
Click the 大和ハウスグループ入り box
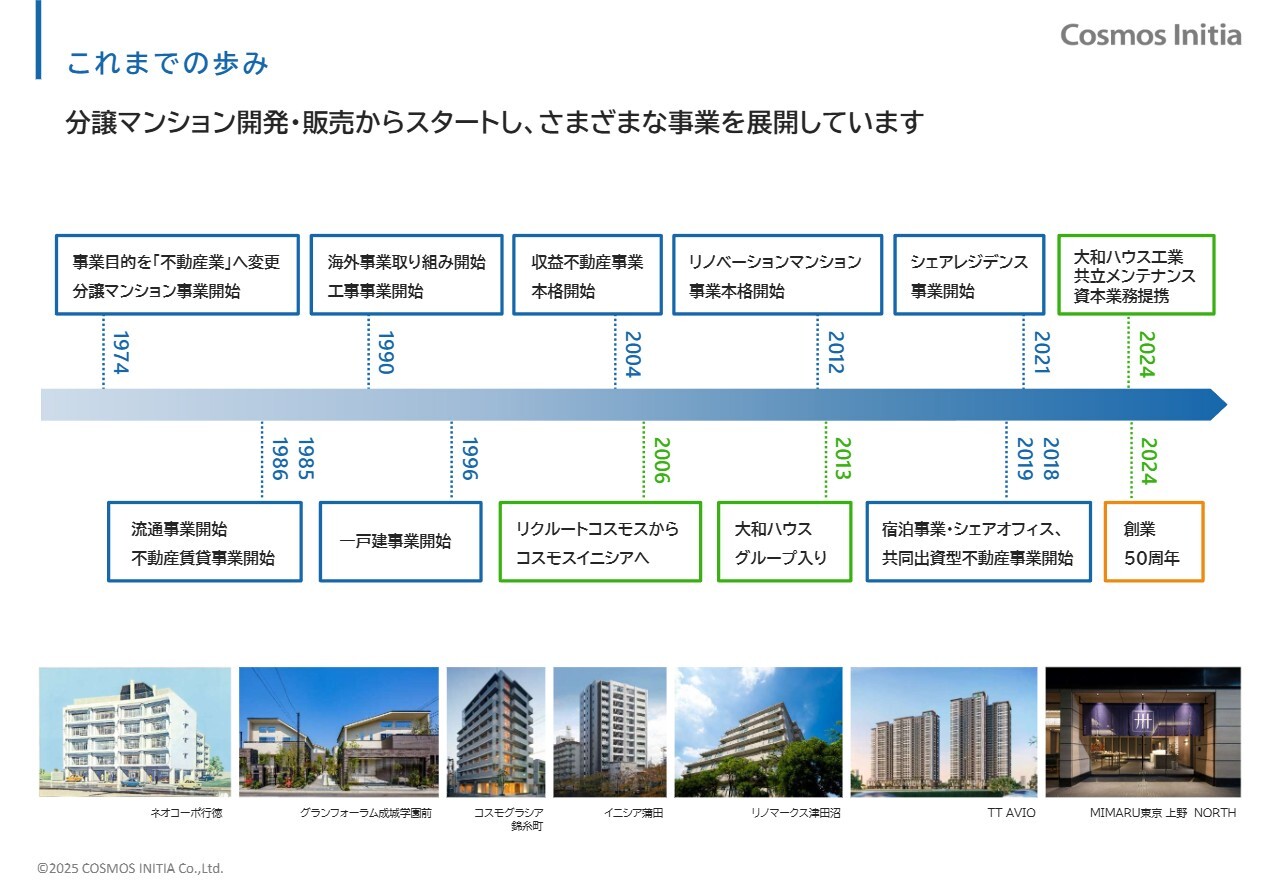[x=784, y=542]
